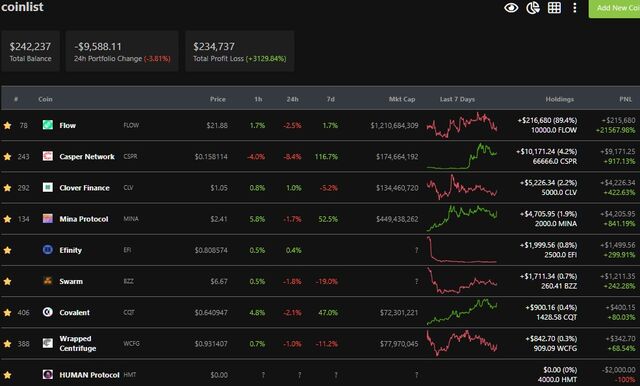Sort by the Mkt Cap column header
Screen dimensions: 640x386
(x=402, y=99)
